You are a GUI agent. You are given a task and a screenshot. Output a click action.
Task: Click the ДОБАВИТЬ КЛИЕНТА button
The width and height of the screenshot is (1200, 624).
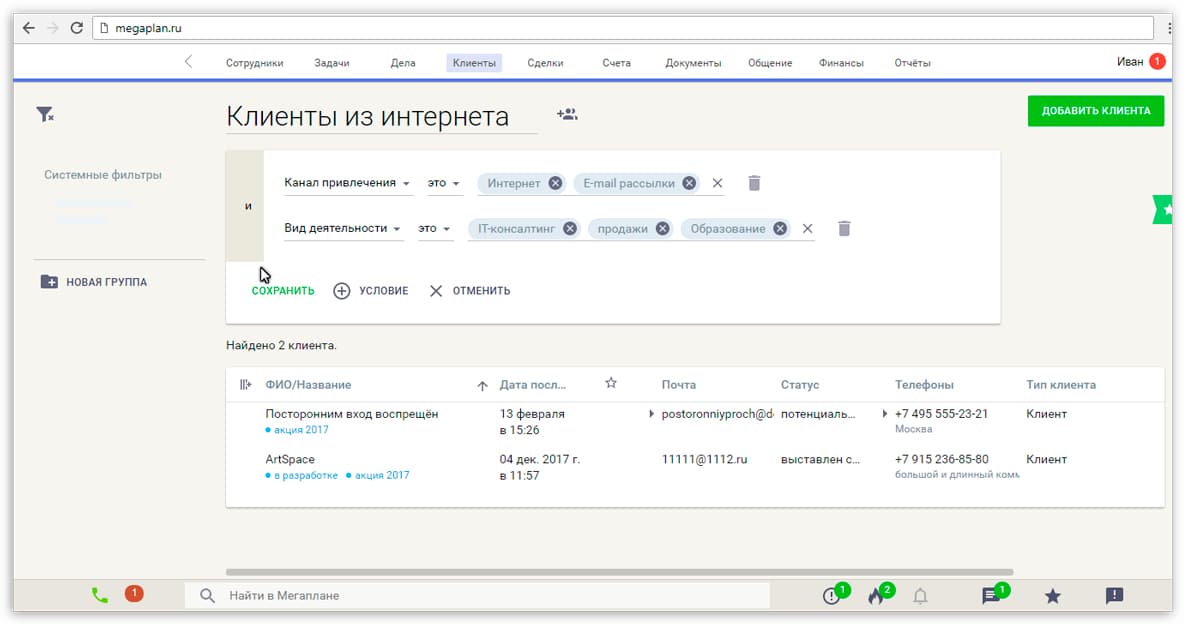click(x=1096, y=110)
